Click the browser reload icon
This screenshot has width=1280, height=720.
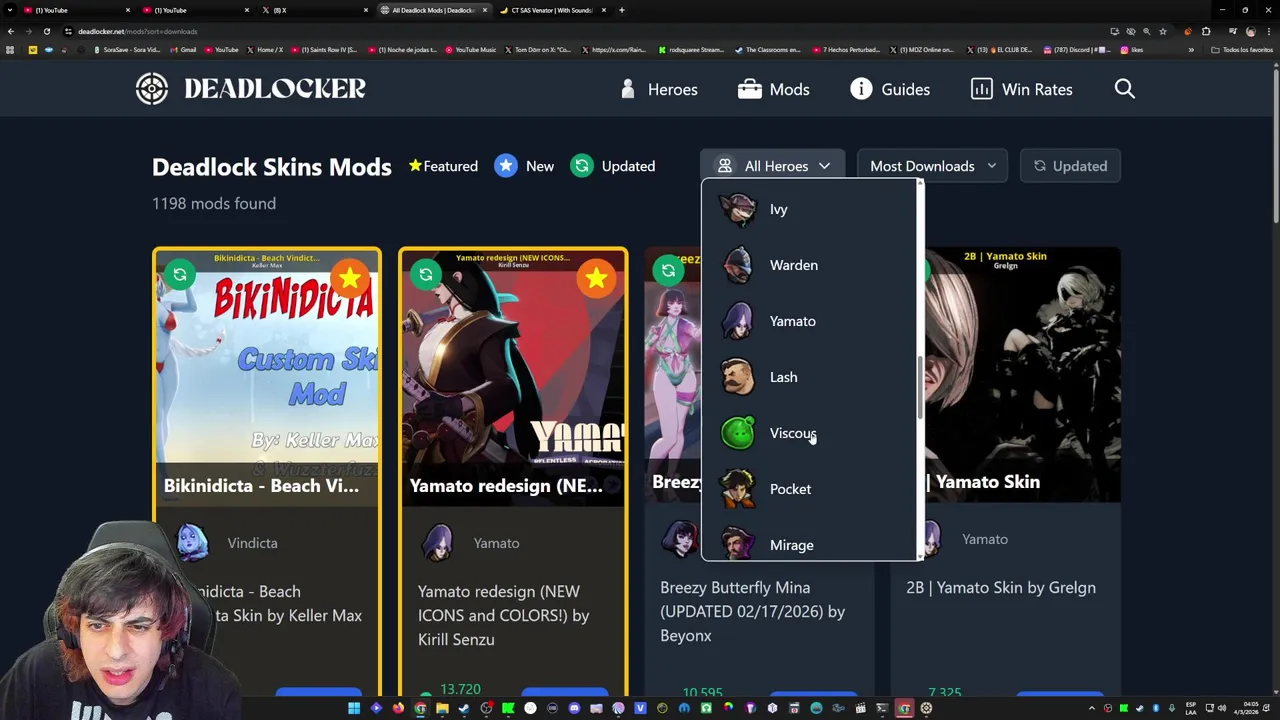point(46,31)
